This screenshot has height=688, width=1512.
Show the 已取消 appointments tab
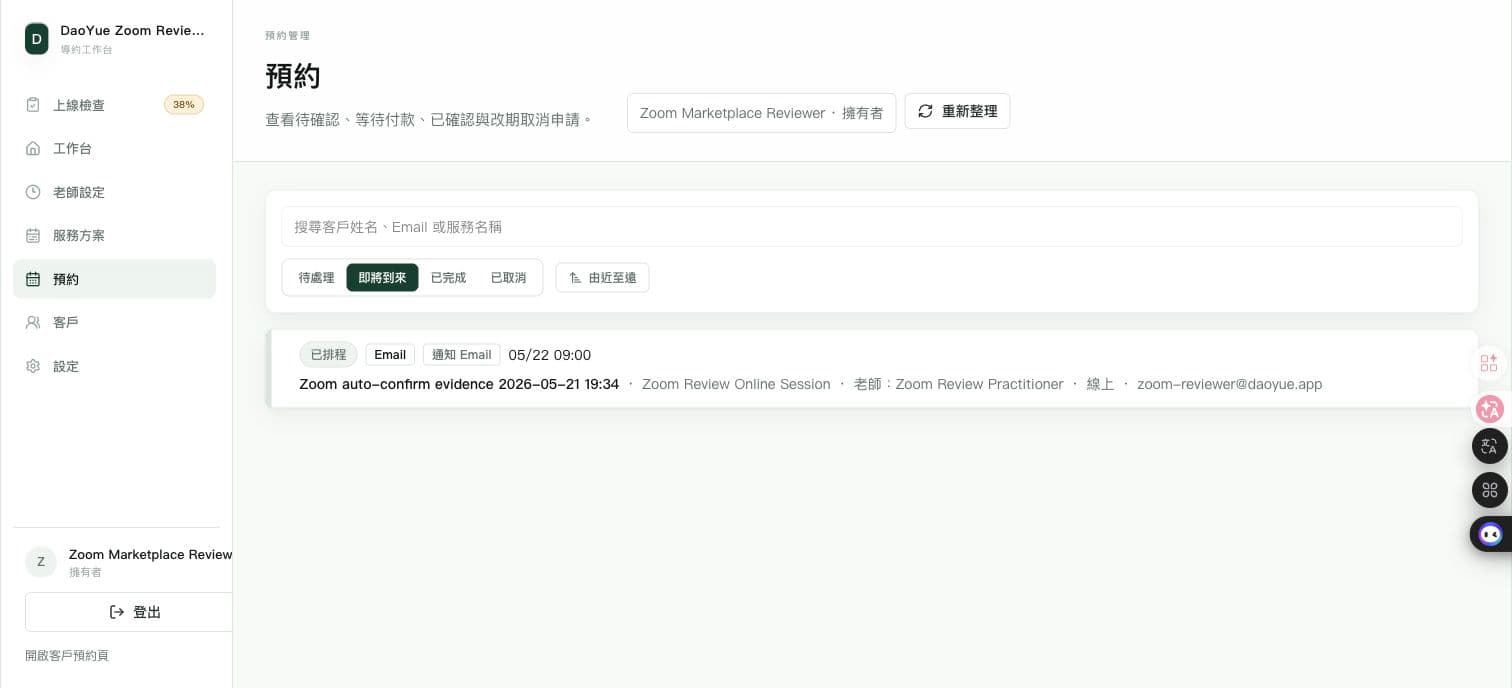click(x=508, y=278)
